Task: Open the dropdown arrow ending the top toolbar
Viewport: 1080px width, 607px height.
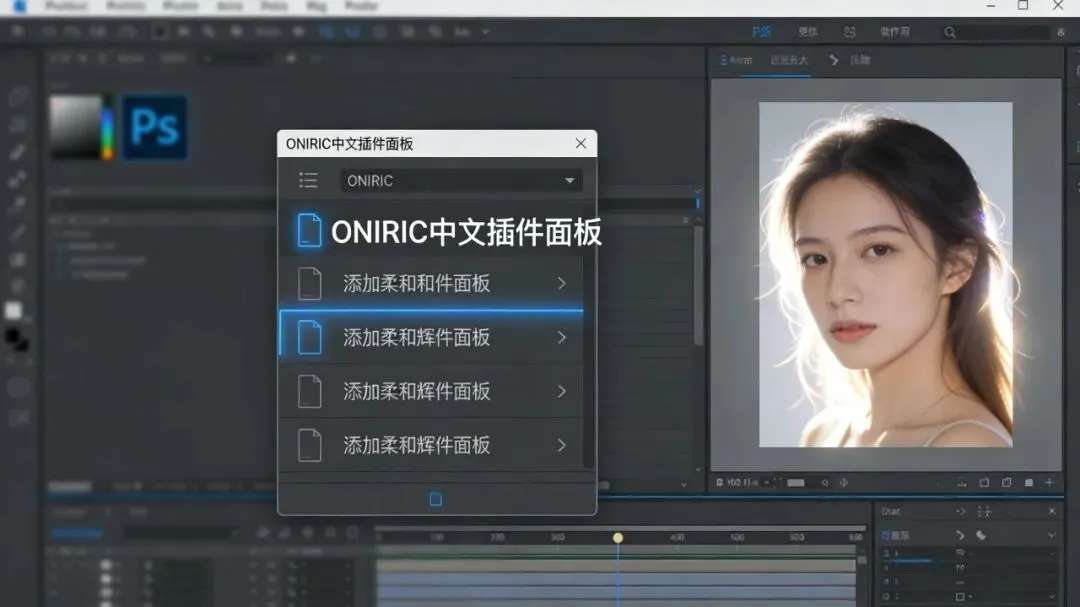Action: coord(485,32)
